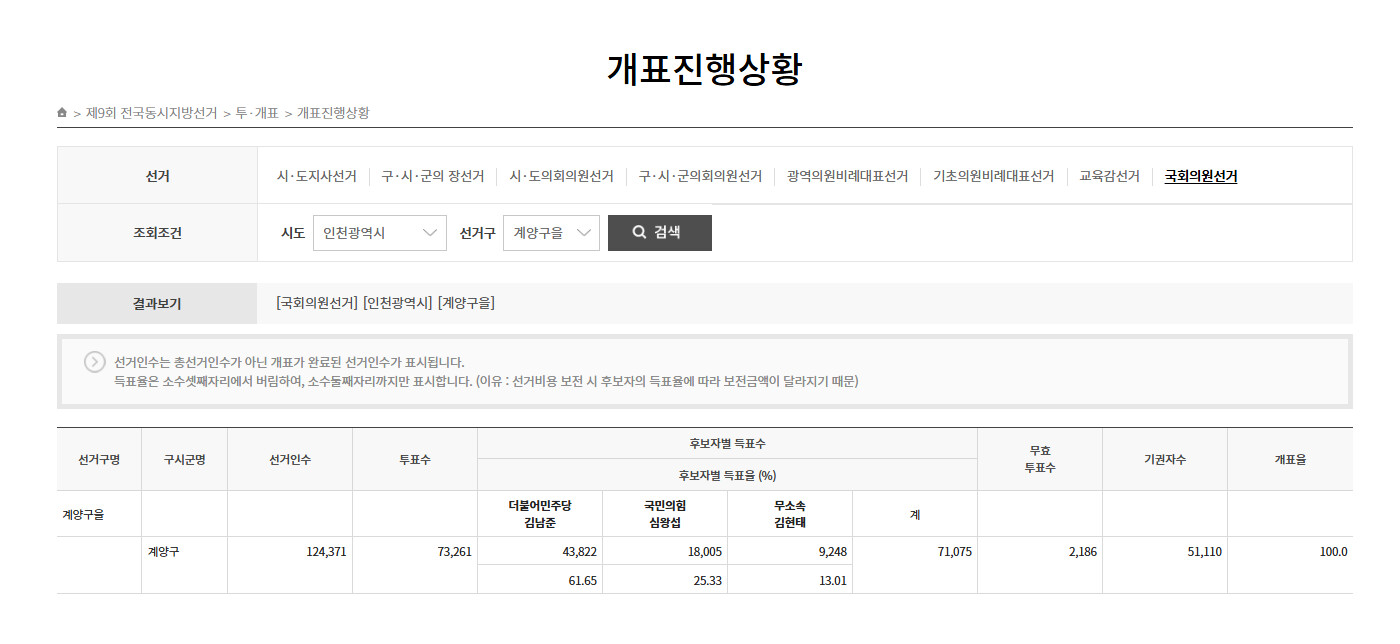Click counting rate 100.0
The height and width of the screenshot is (644, 1400).
[1334, 551]
